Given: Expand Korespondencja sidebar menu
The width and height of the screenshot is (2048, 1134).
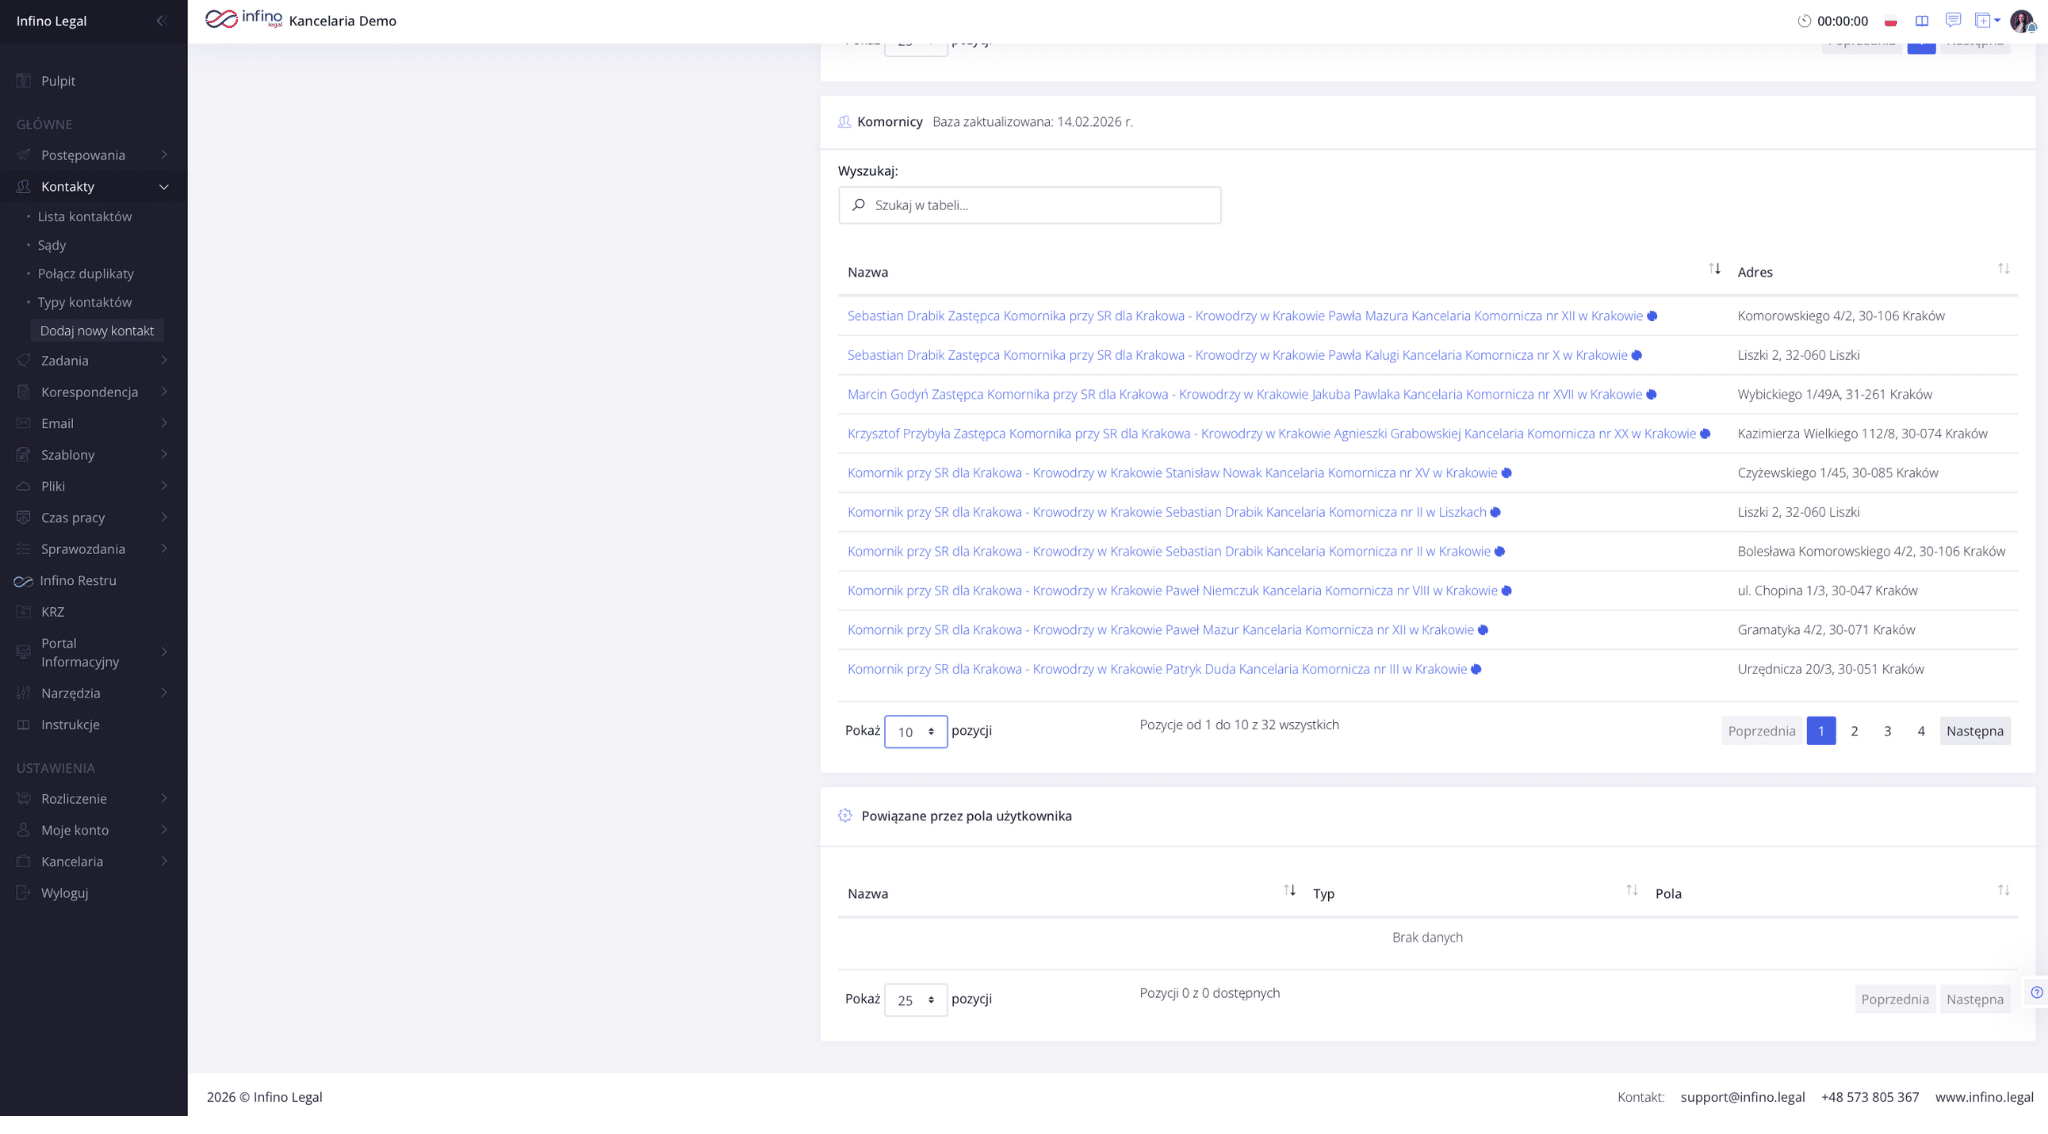Looking at the screenshot, I should [93, 392].
